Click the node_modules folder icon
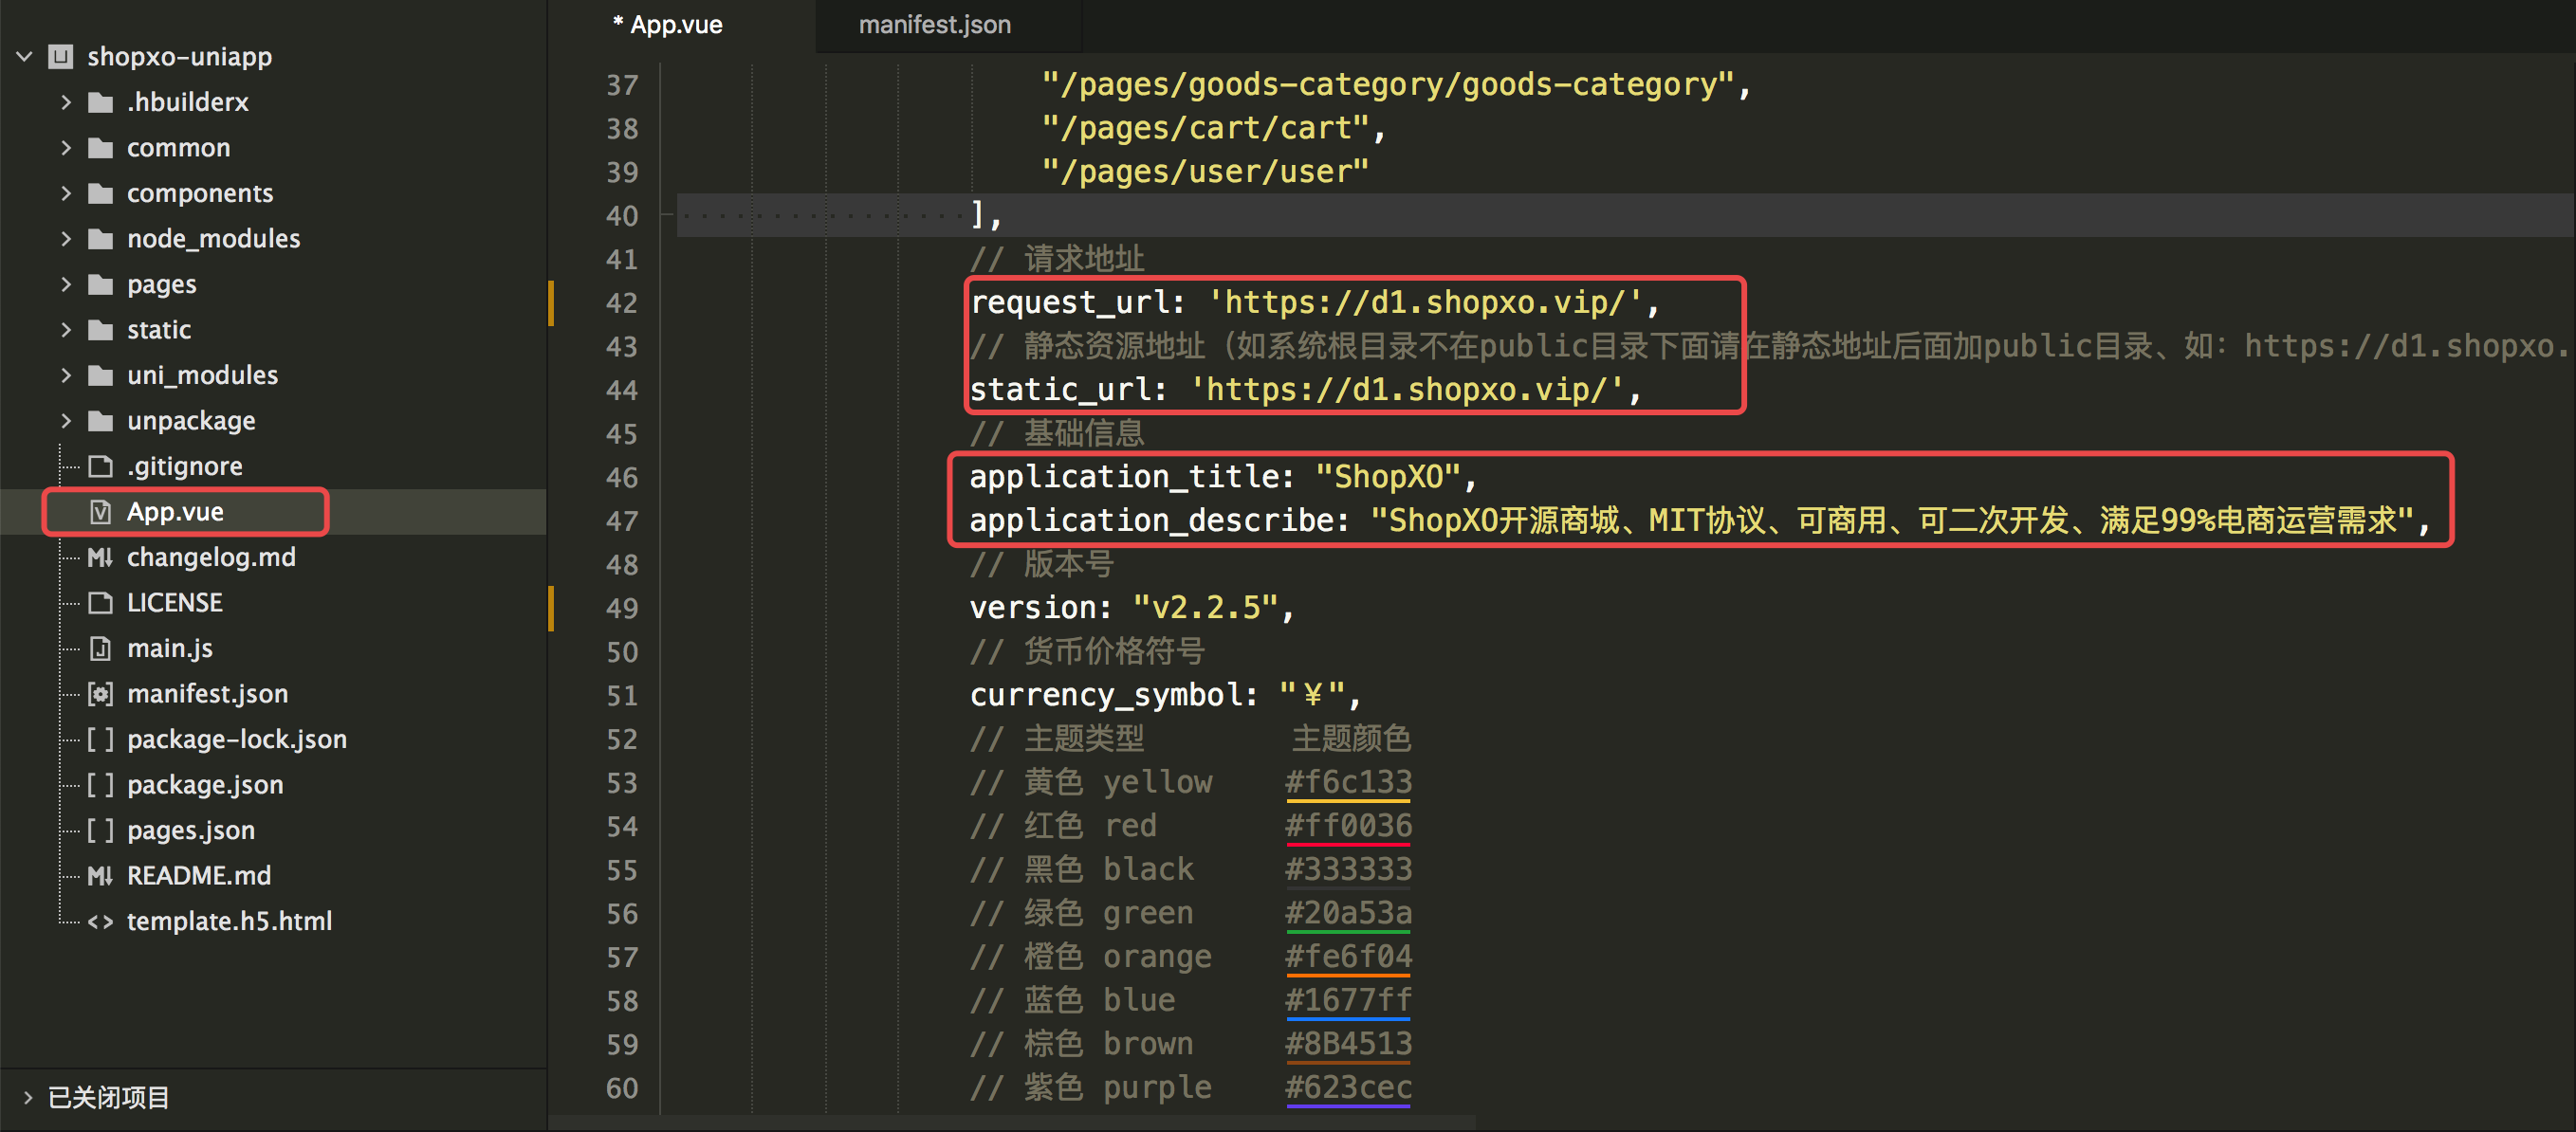The image size is (2576, 1132). click(100, 239)
